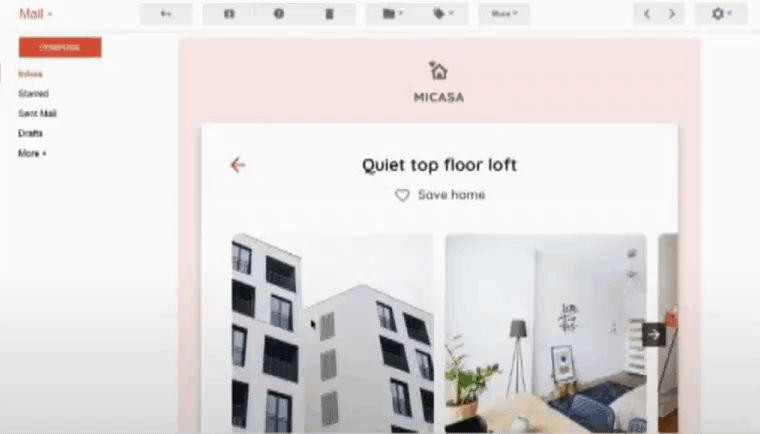Click the back to inbox arrow button
The width and height of the screenshot is (760, 434).
(x=166, y=14)
